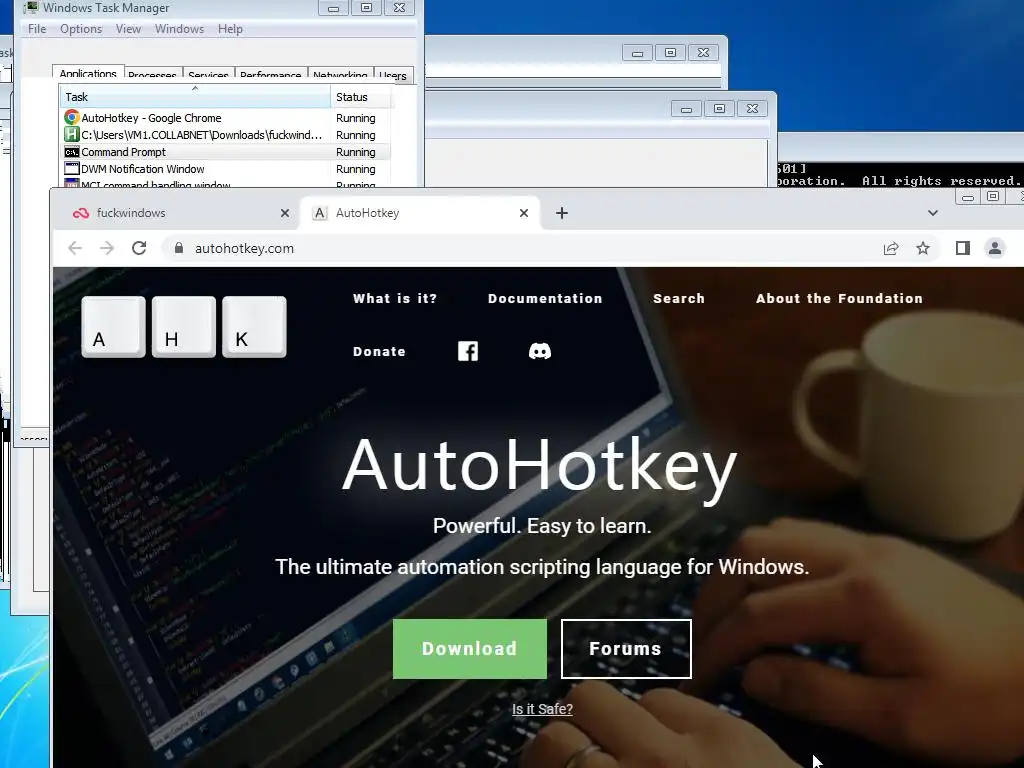Open the Discord icon link

click(x=539, y=351)
